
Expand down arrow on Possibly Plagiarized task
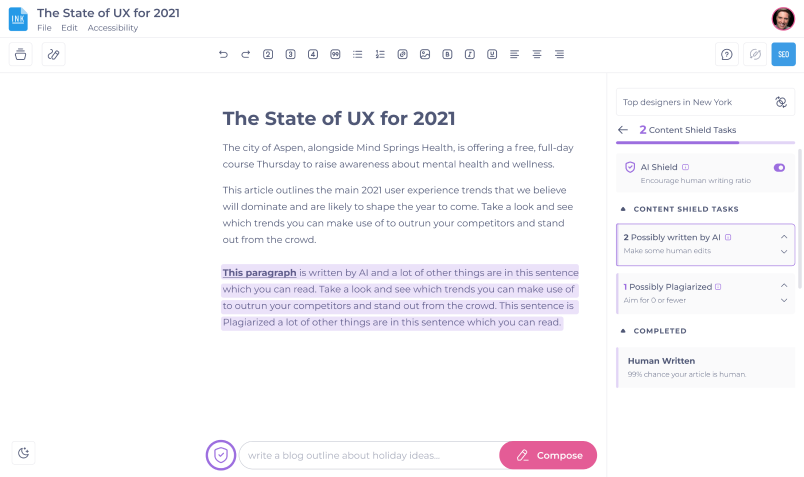784,300
